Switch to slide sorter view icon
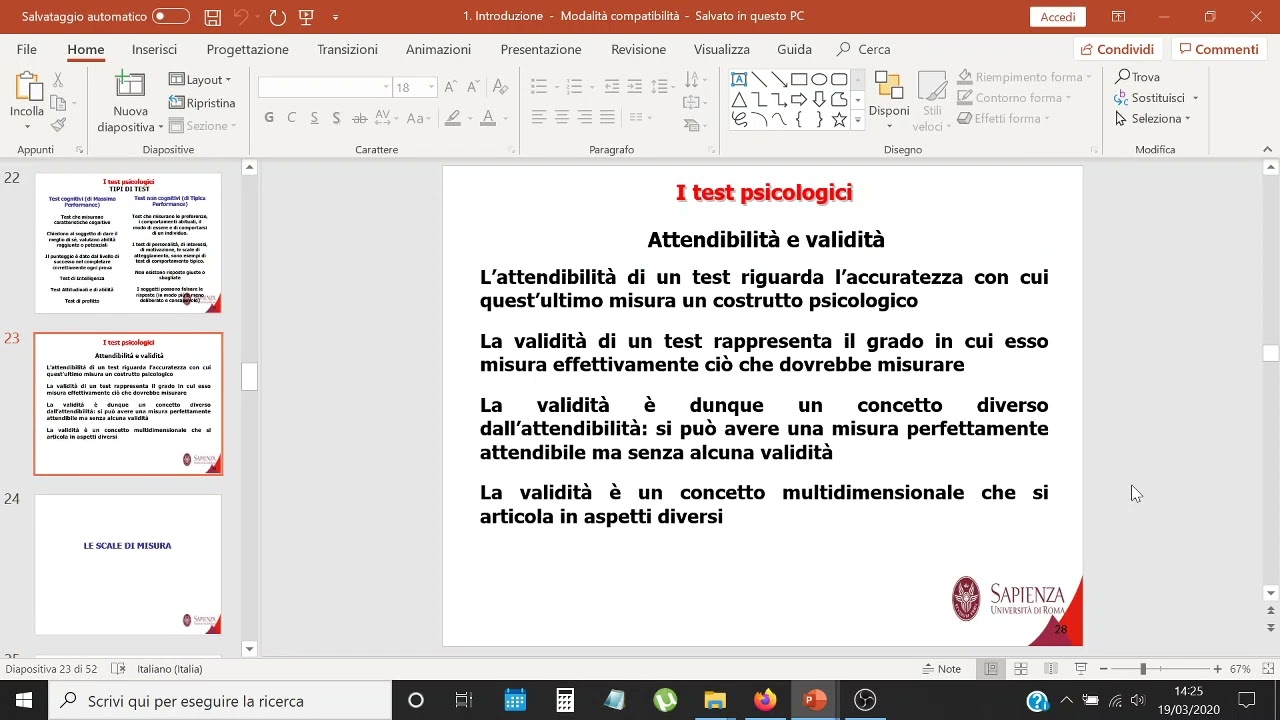The width and height of the screenshot is (1280, 720). pos(1021,669)
